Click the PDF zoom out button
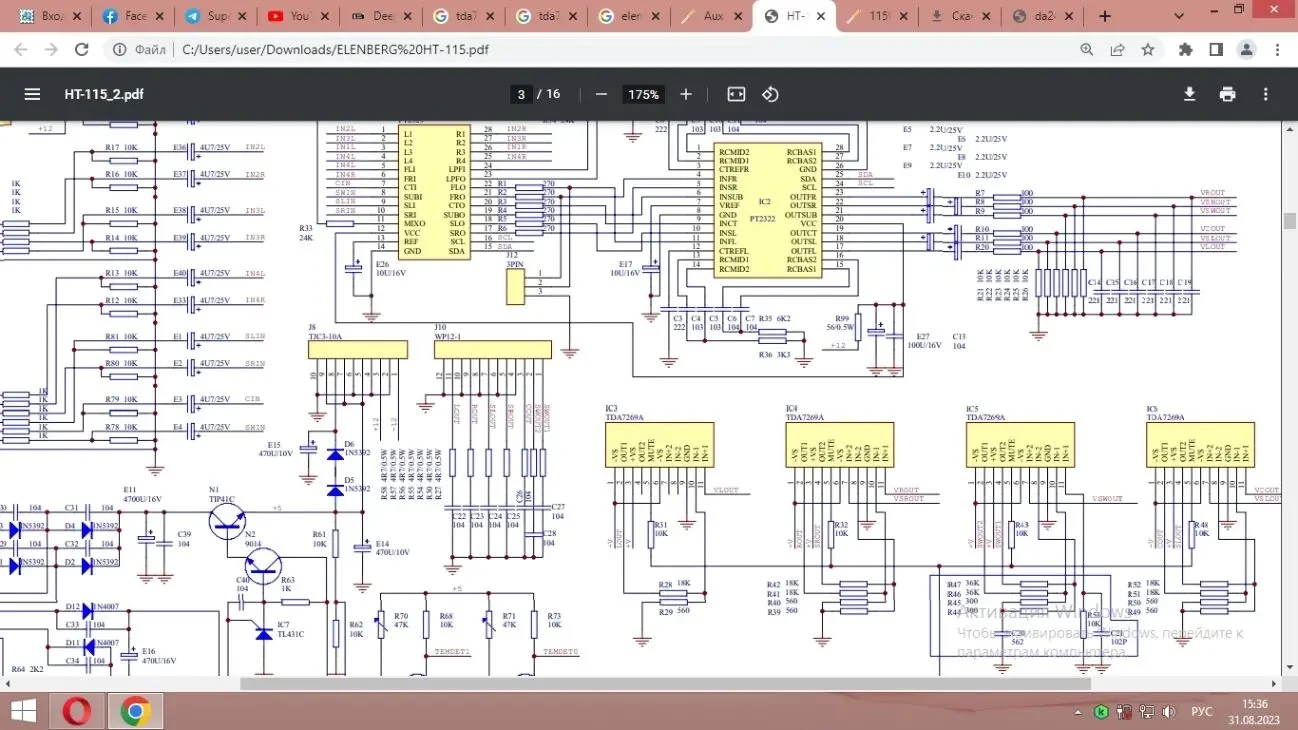Viewport: 1298px width, 730px height. (601, 94)
